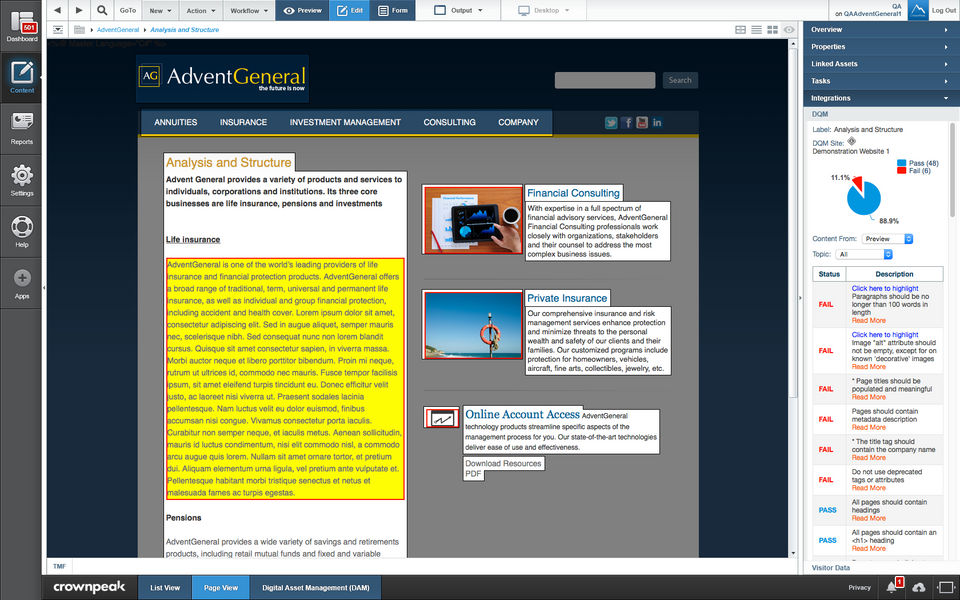
Task: Open the Action dropdown menu
Action: pyautogui.click(x=201, y=10)
